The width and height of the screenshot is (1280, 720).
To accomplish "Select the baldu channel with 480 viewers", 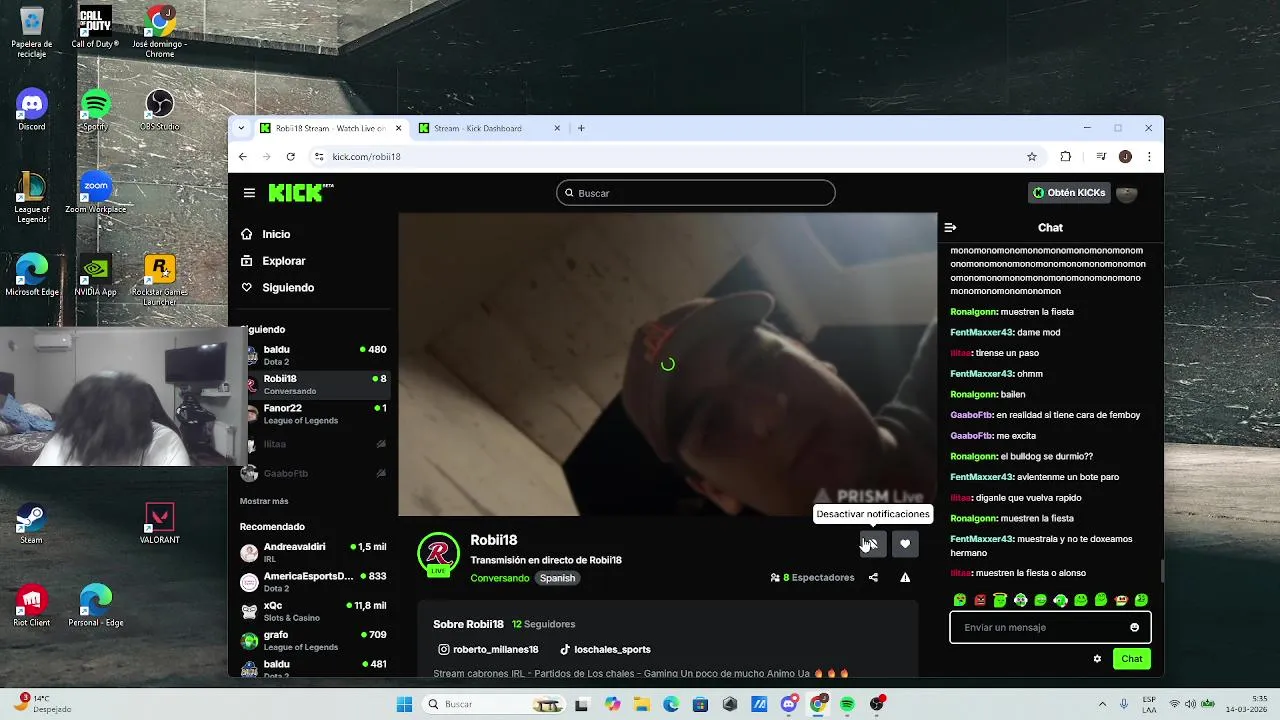I will pyautogui.click(x=314, y=356).
